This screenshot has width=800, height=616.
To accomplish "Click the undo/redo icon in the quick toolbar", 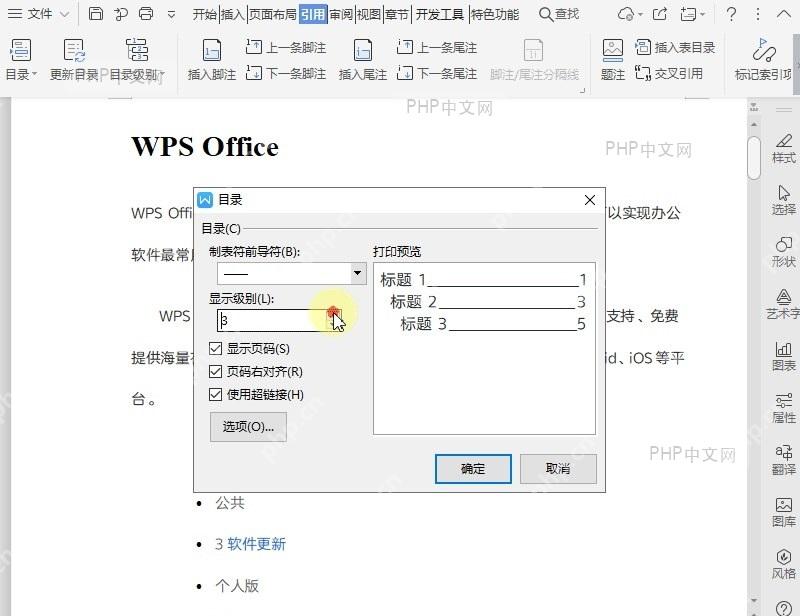I will tap(121, 14).
